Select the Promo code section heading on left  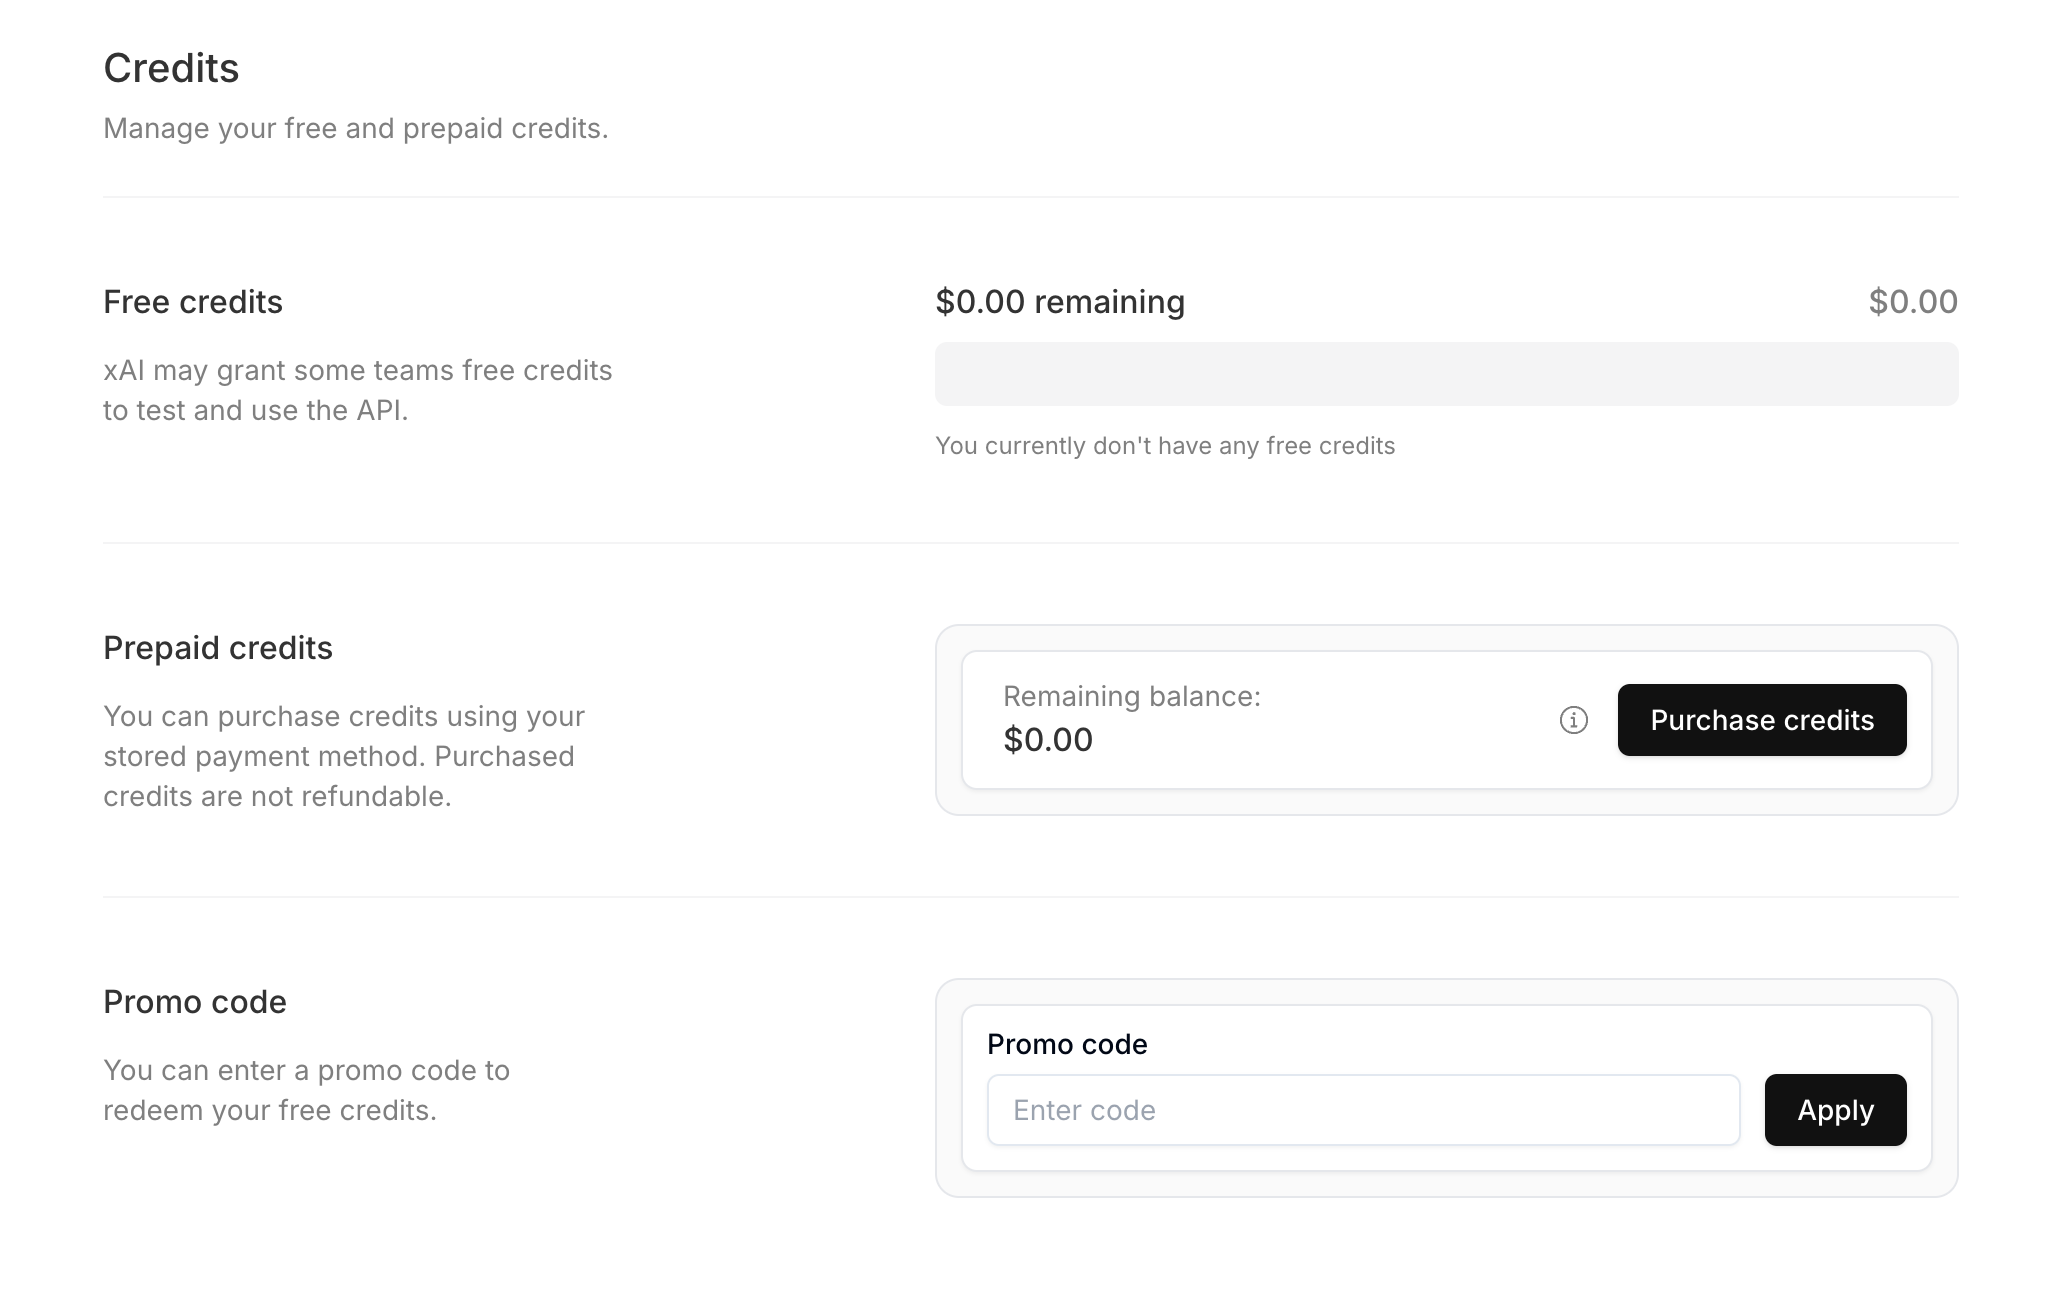195,1002
